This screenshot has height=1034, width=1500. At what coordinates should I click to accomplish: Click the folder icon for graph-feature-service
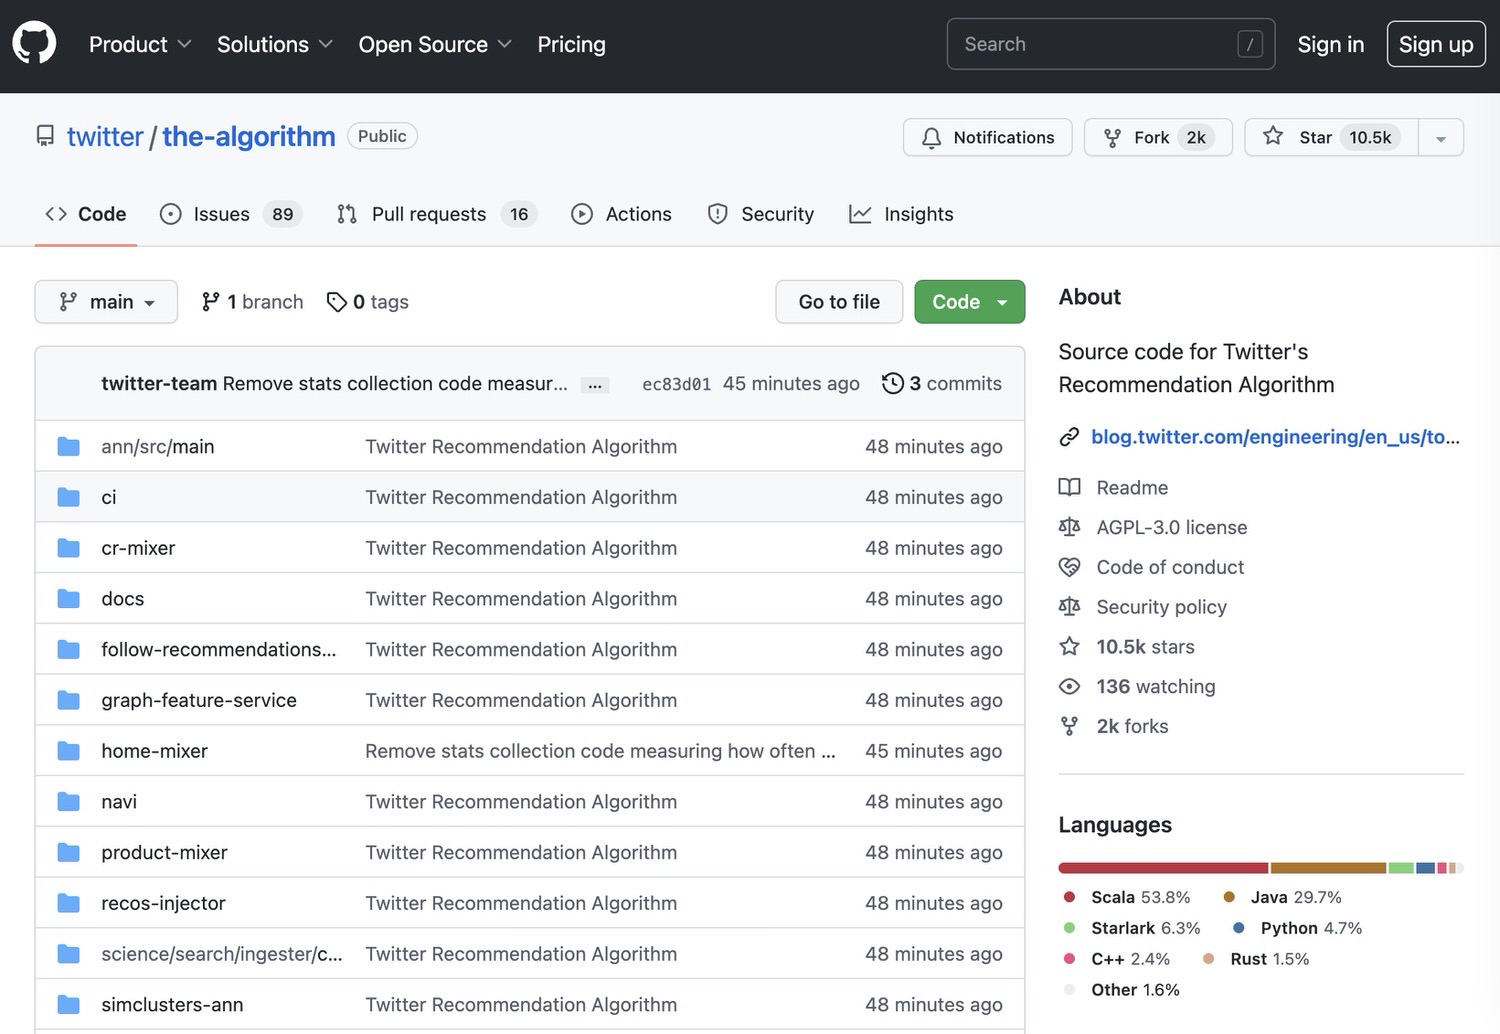[x=68, y=700]
